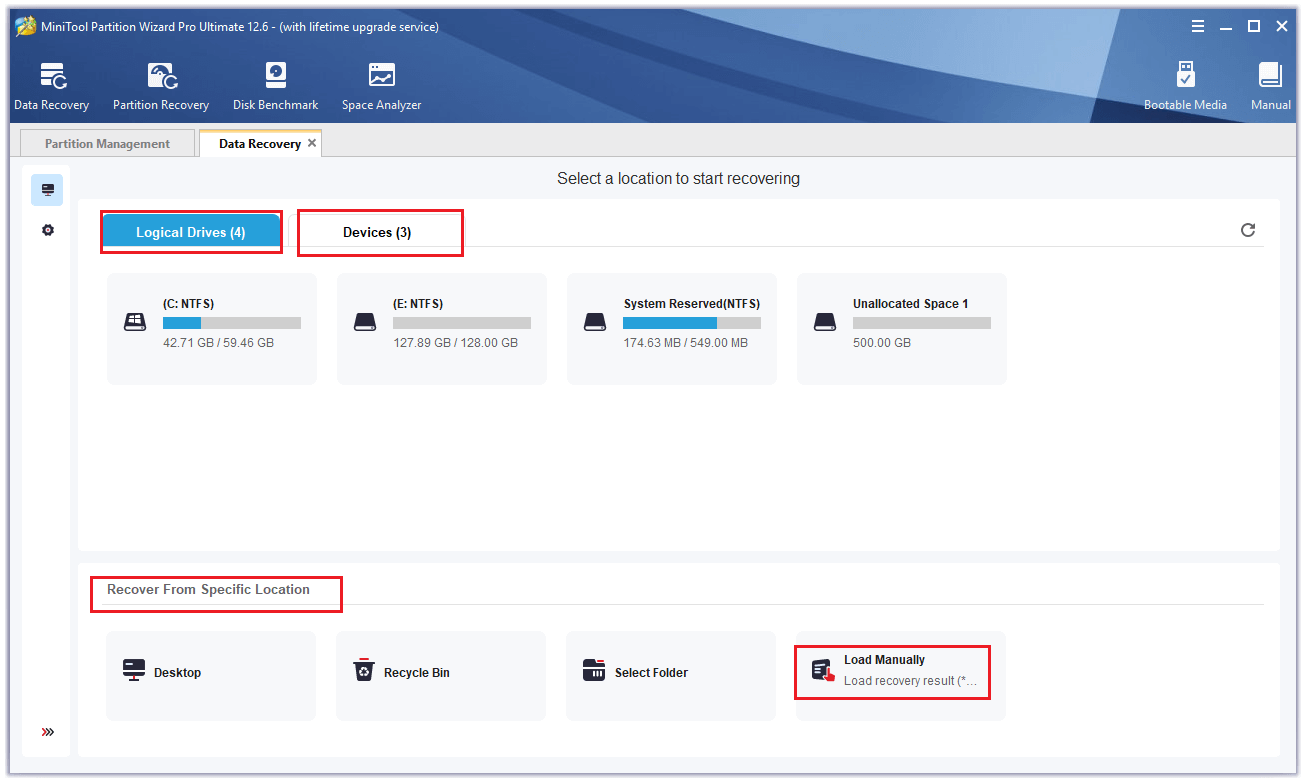Screen dimensions: 1307x780
Task: Maximize the MiniTool window
Action: [1254, 27]
